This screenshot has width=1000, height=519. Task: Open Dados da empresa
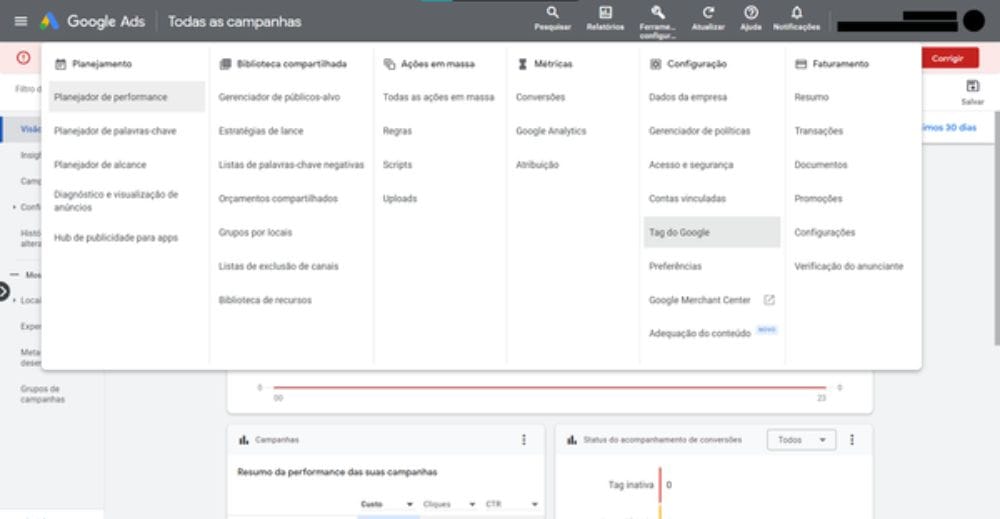point(688,97)
